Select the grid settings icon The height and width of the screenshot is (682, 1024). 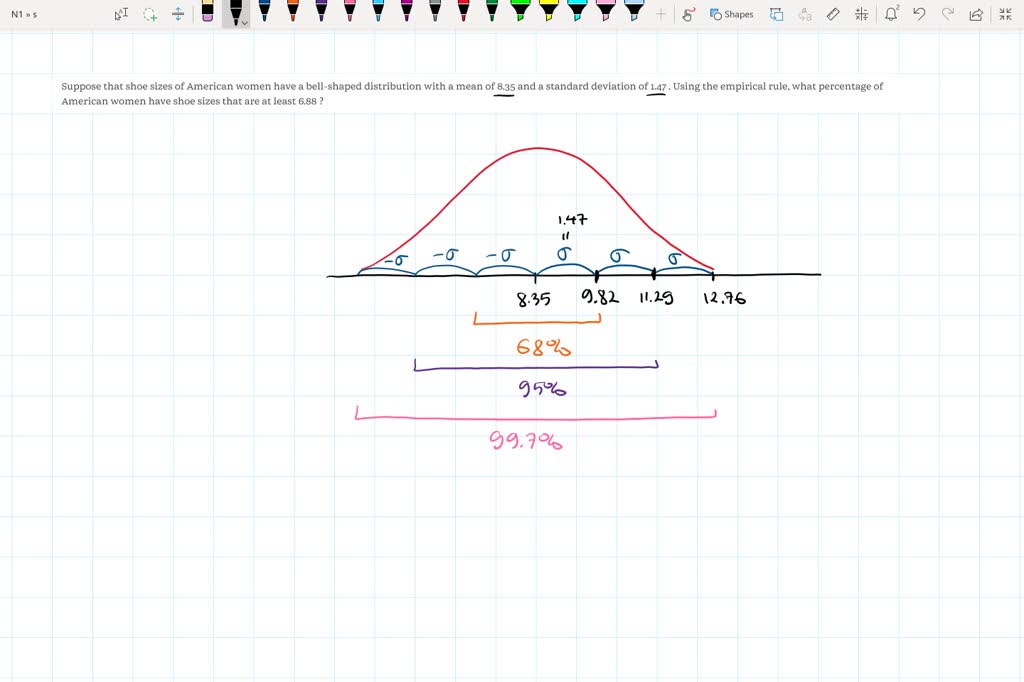[x=861, y=14]
